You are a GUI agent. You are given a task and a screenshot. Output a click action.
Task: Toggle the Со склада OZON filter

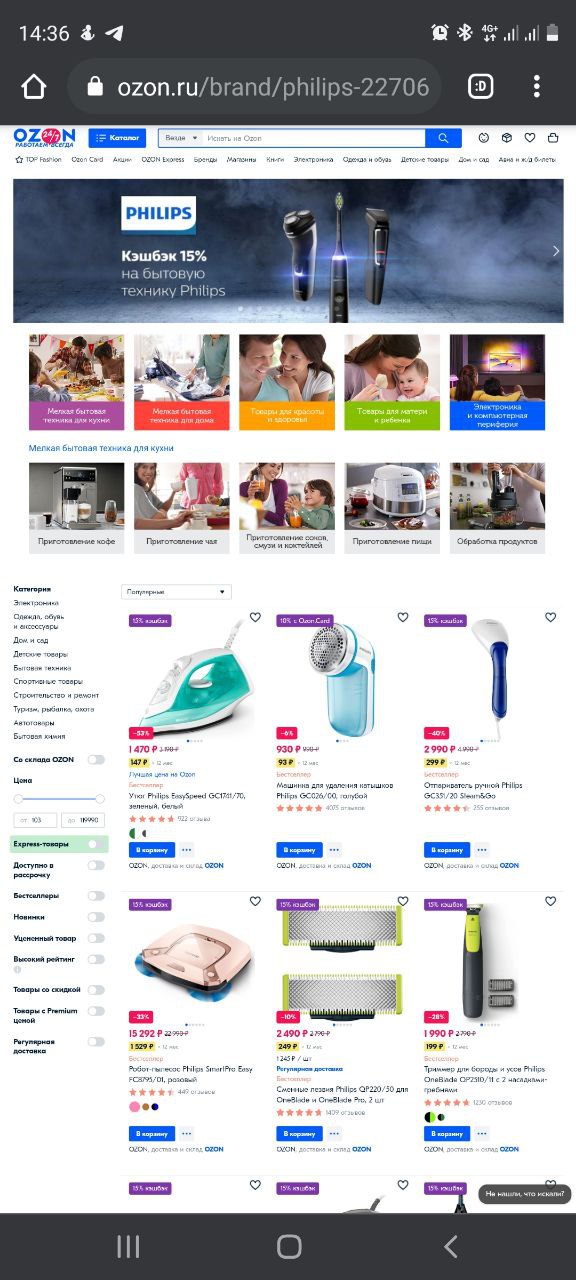96,760
